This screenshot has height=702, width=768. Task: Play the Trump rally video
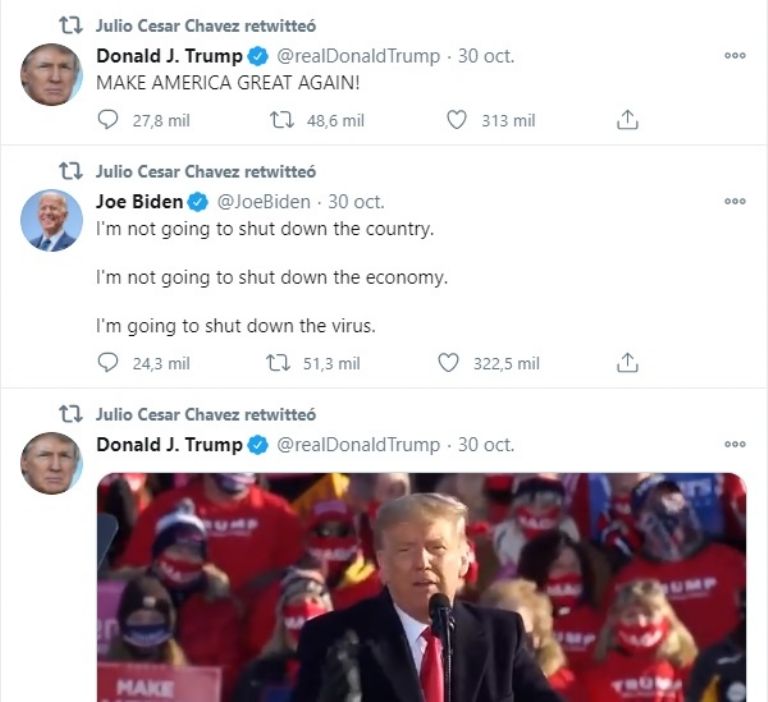pyautogui.click(x=421, y=587)
